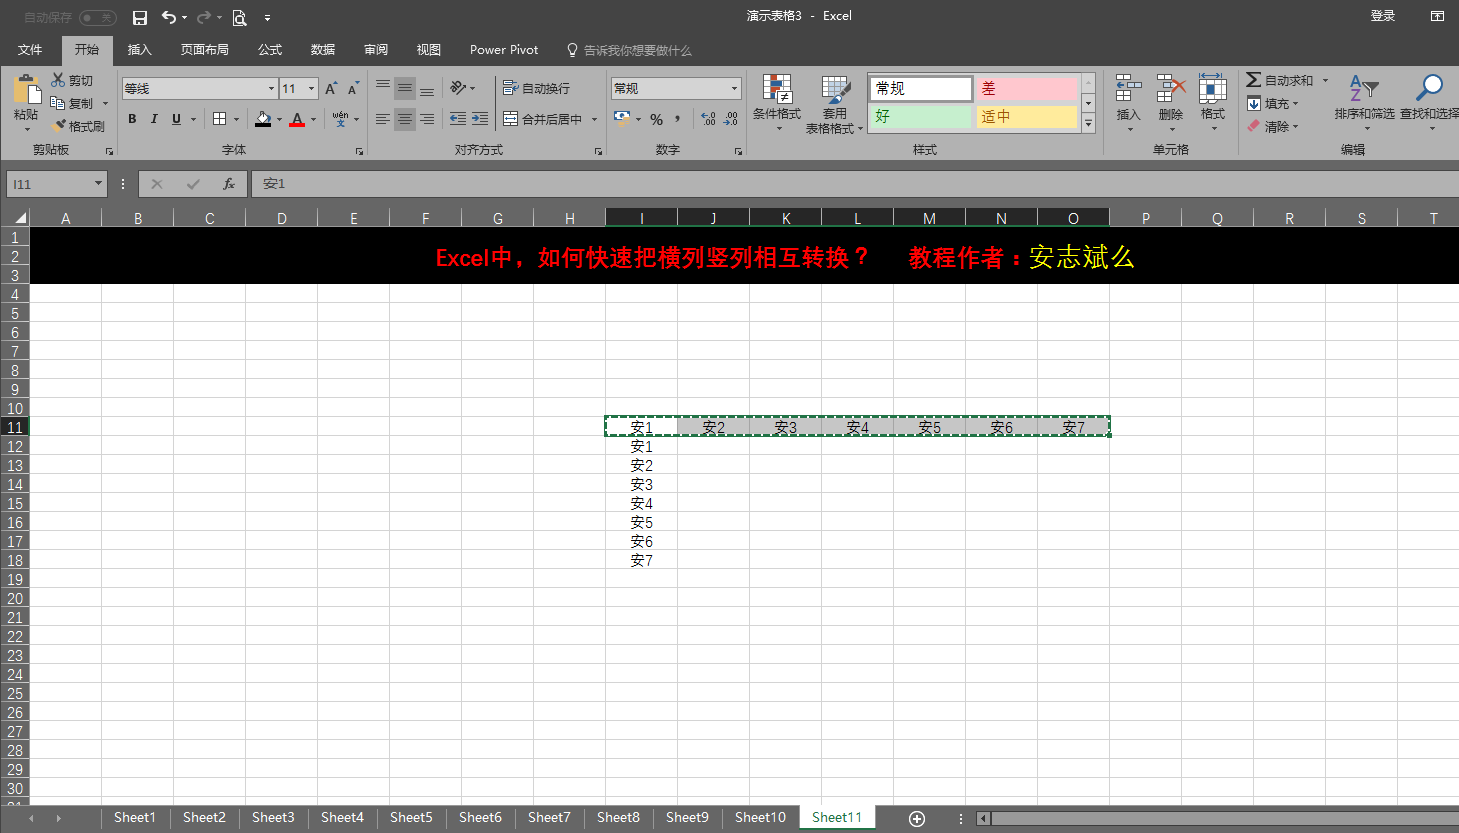The height and width of the screenshot is (833, 1459).
Task: Open the number format dropdown showing 常规
Action: [734, 89]
